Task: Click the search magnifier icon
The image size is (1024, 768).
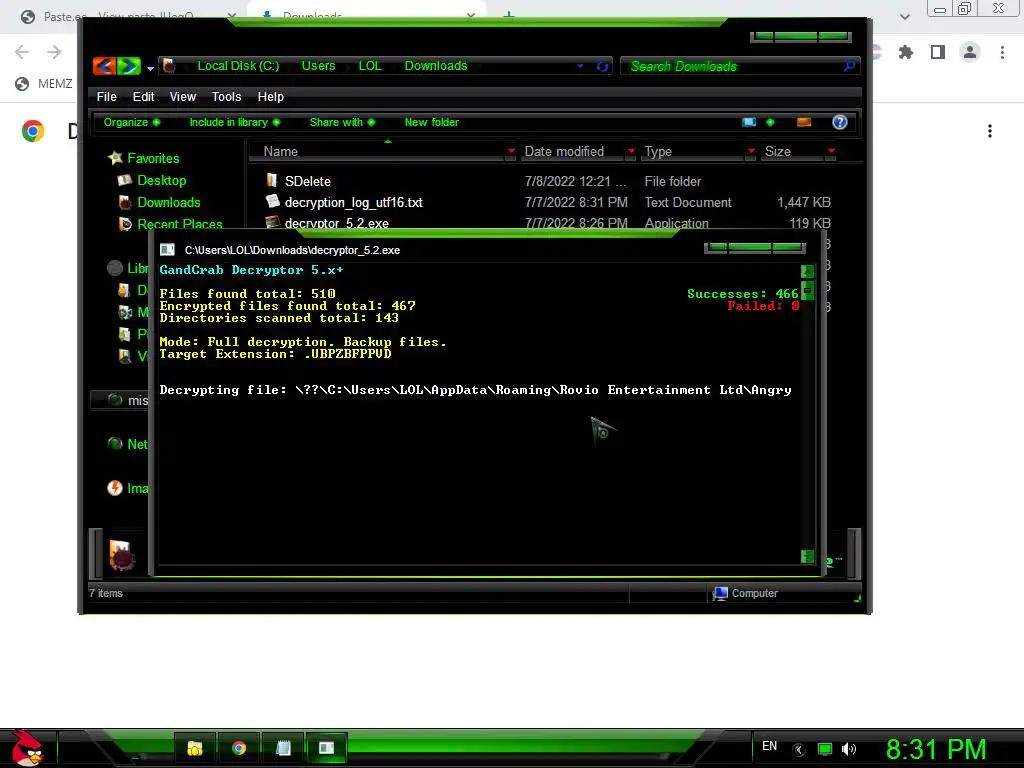Action: 849,66
